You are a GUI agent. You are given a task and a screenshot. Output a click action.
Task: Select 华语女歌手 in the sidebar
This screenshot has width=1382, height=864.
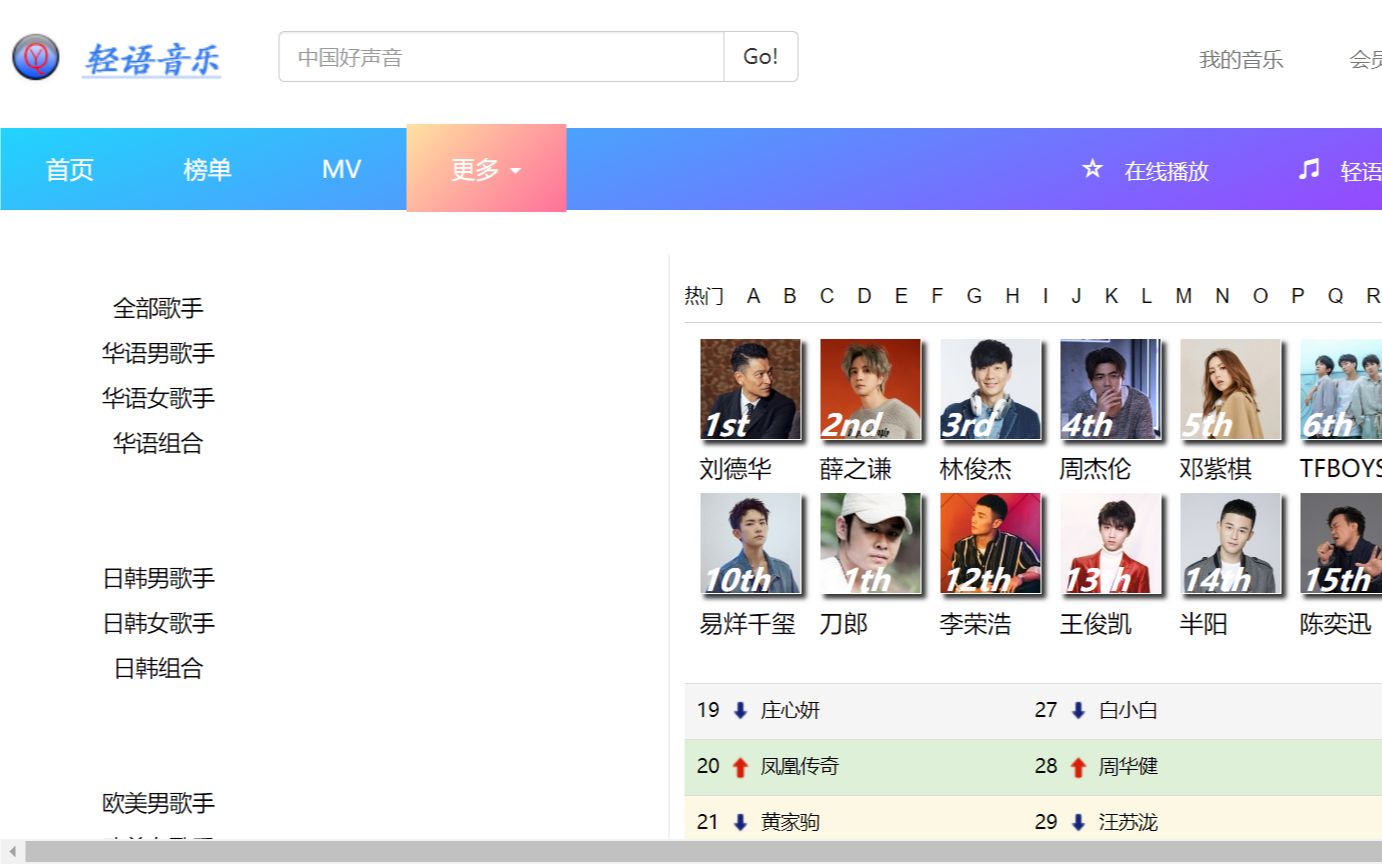click(x=157, y=398)
